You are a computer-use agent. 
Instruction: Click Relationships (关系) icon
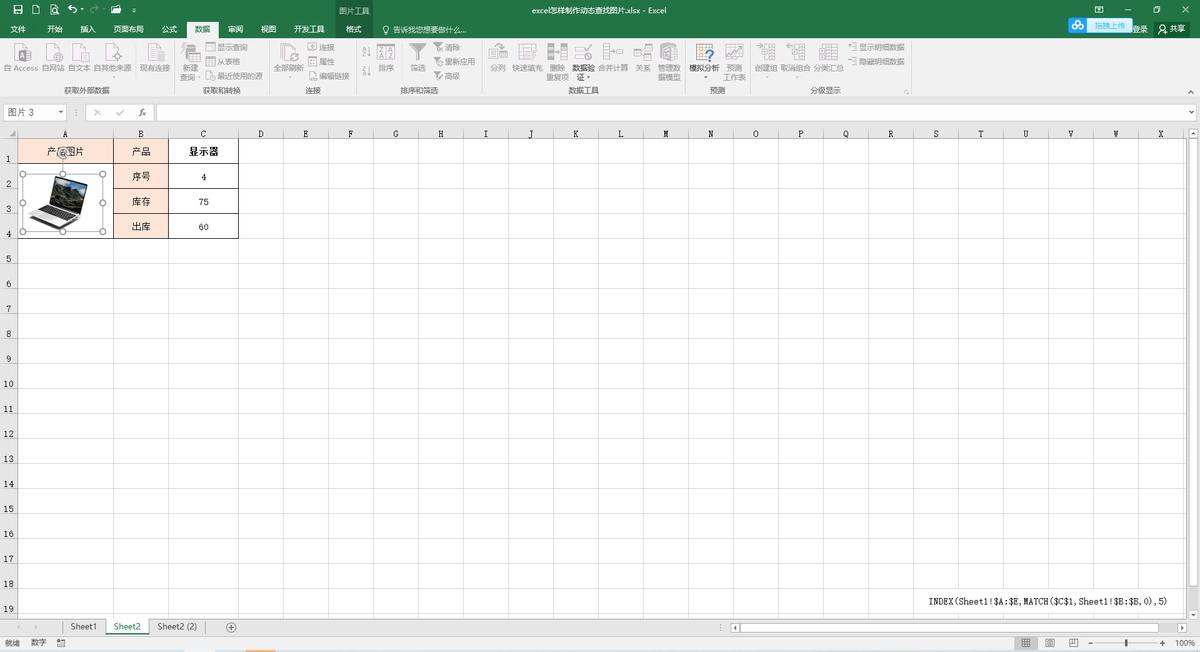click(x=643, y=58)
